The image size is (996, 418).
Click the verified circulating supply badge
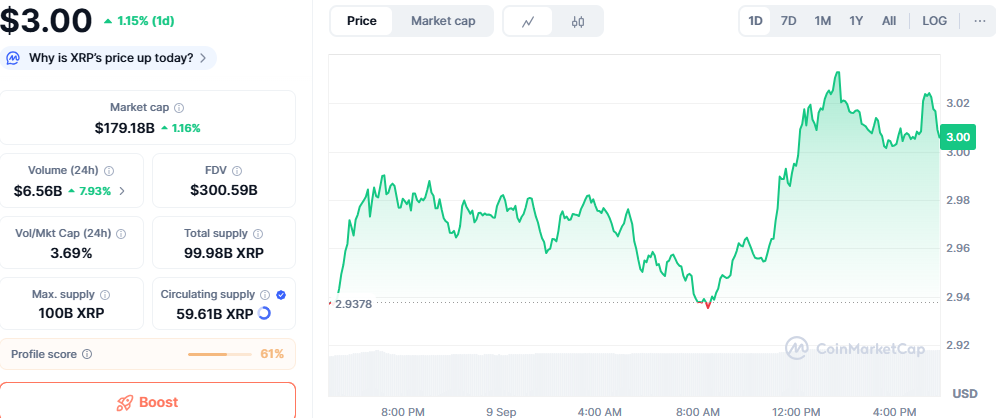point(281,295)
